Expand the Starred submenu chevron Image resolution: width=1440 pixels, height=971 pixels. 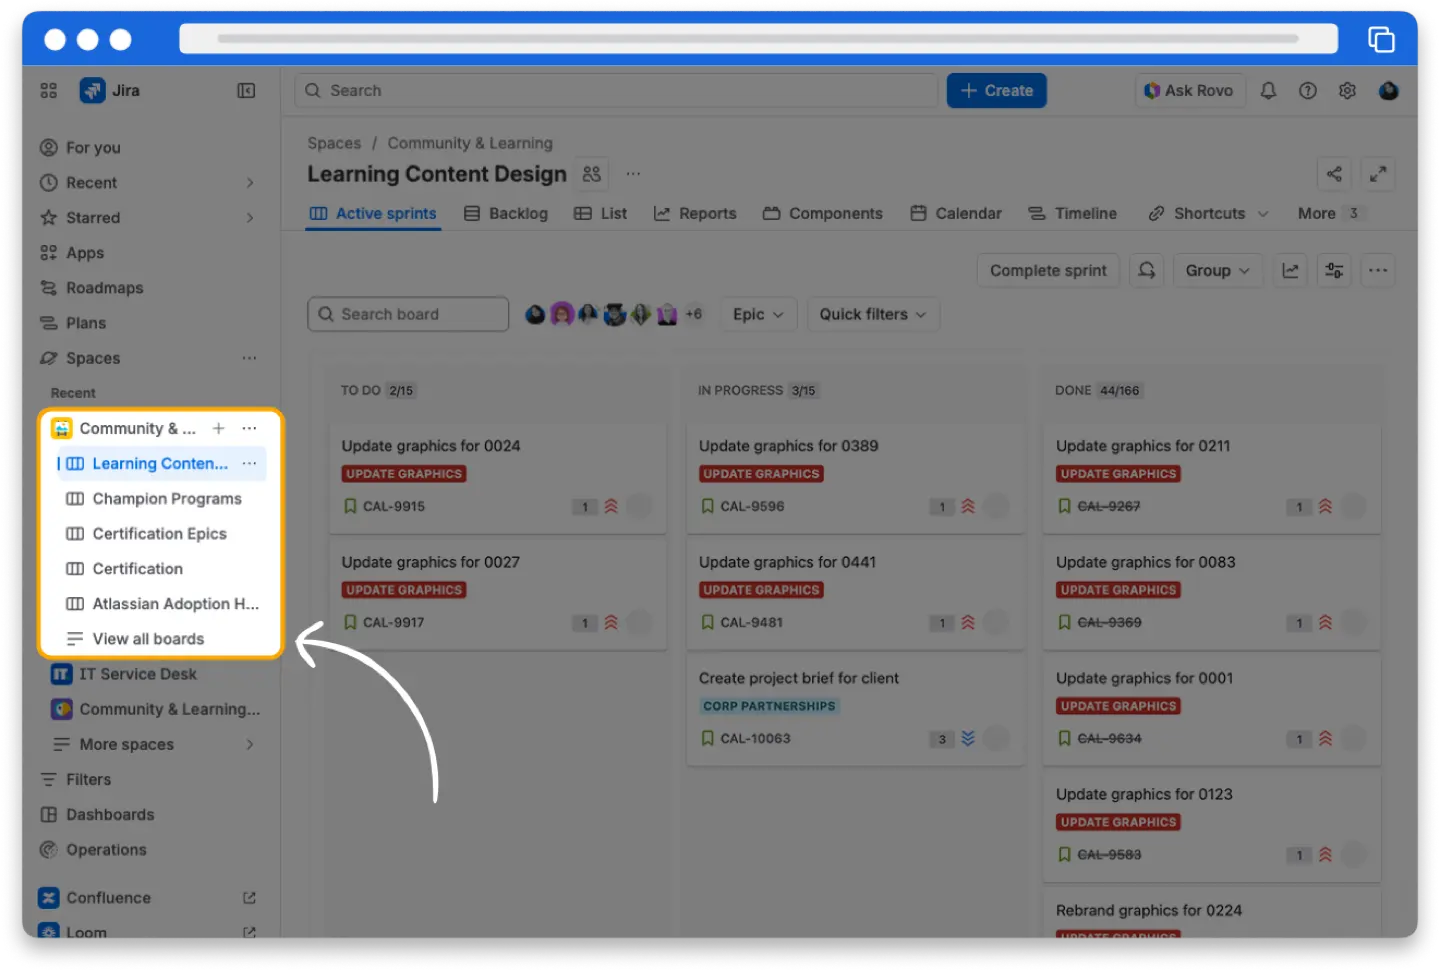250,218
